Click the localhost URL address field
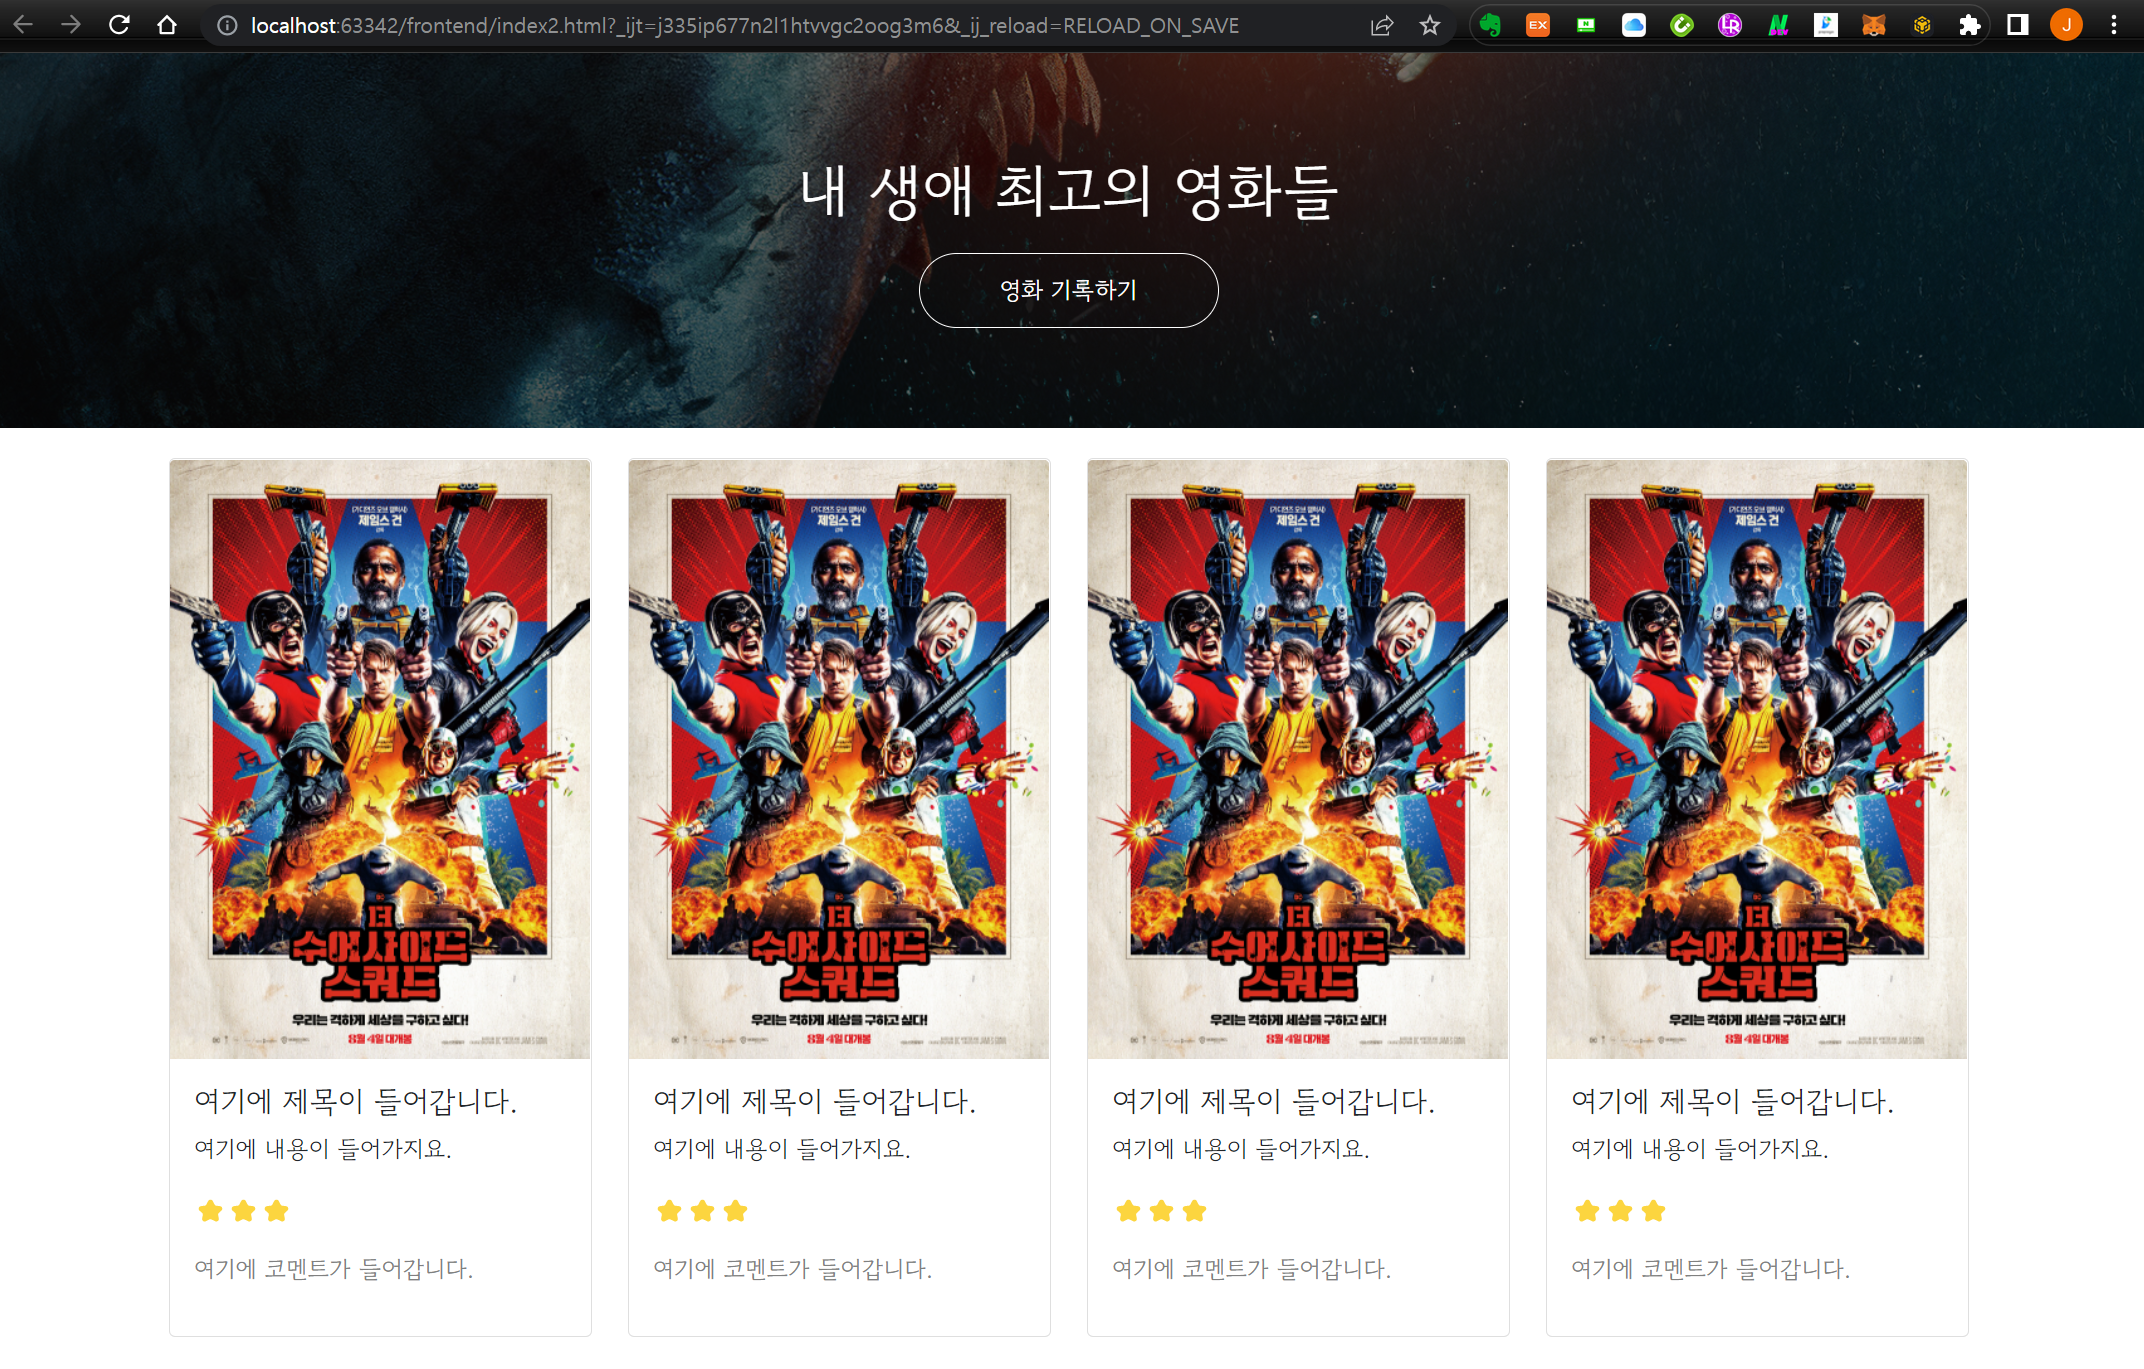The width and height of the screenshot is (2144, 1369). (x=744, y=25)
